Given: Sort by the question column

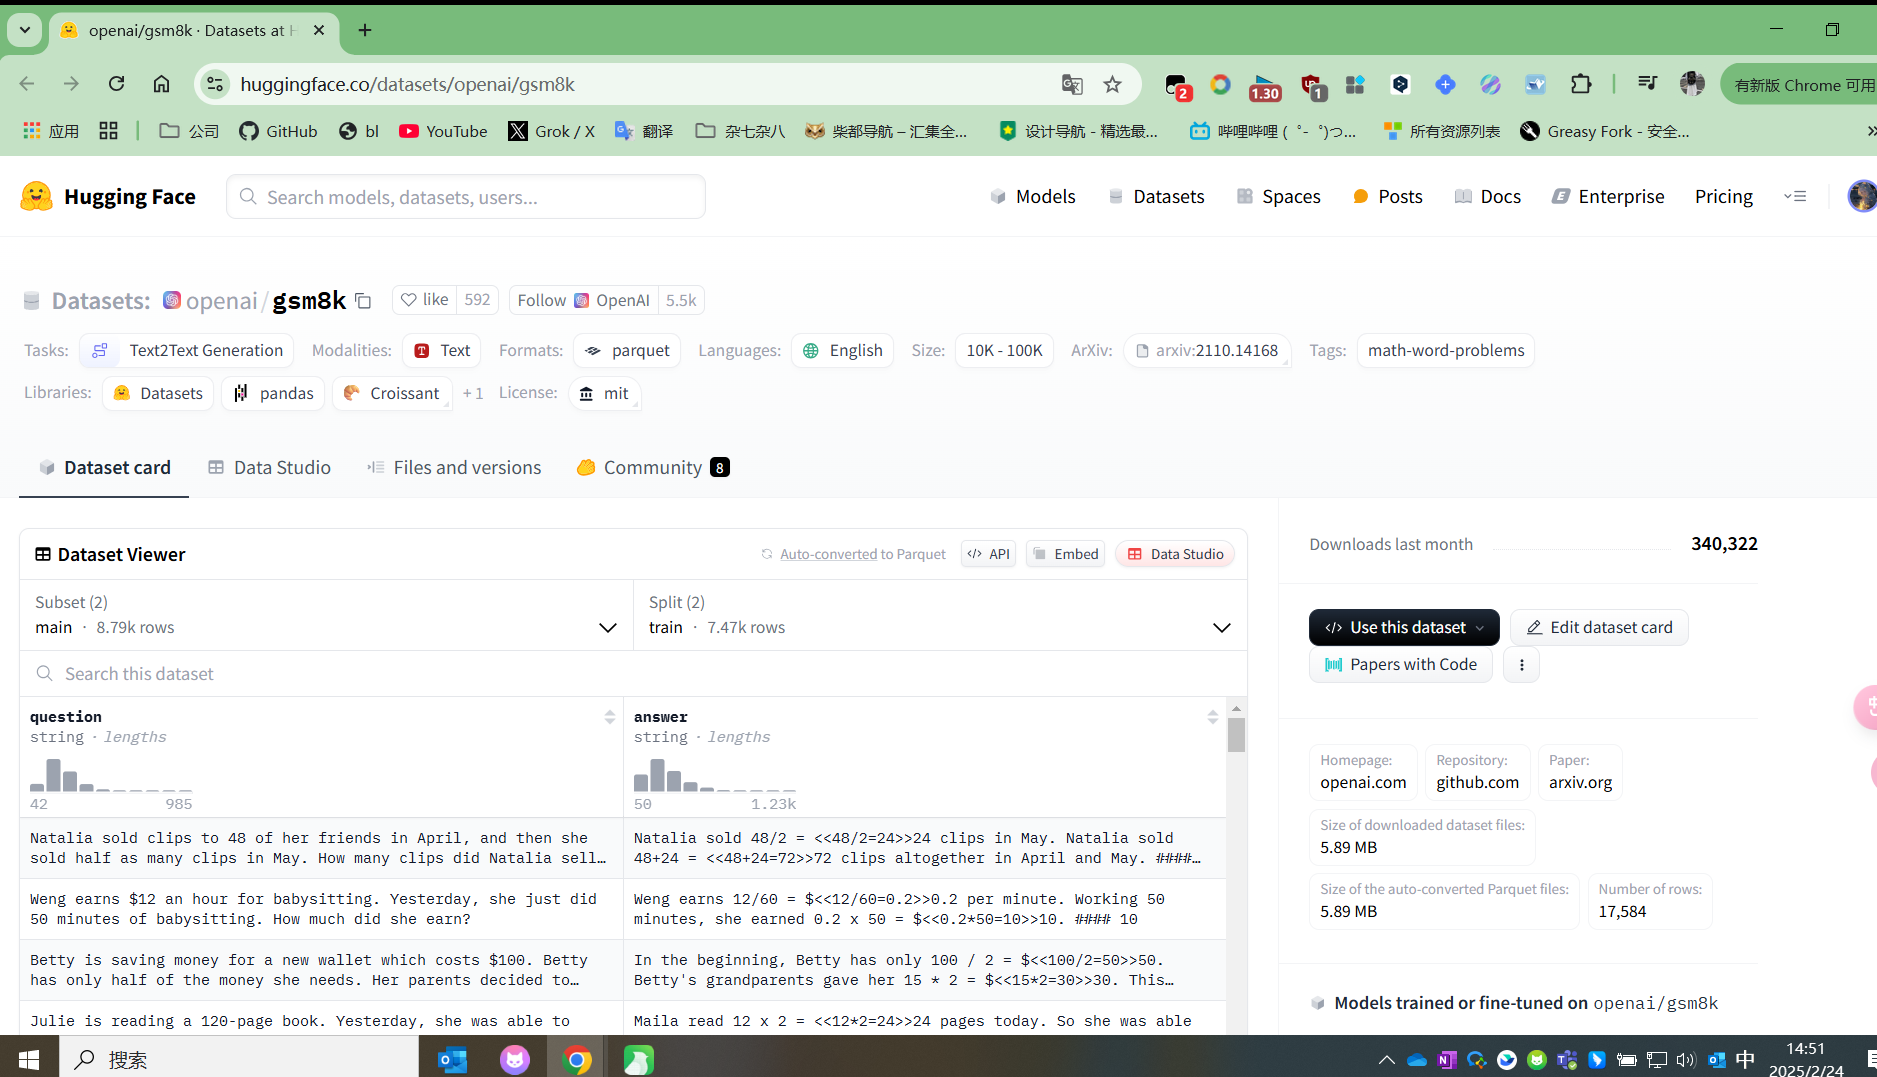Looking at the screenshot, I should [x=609, y=717].
